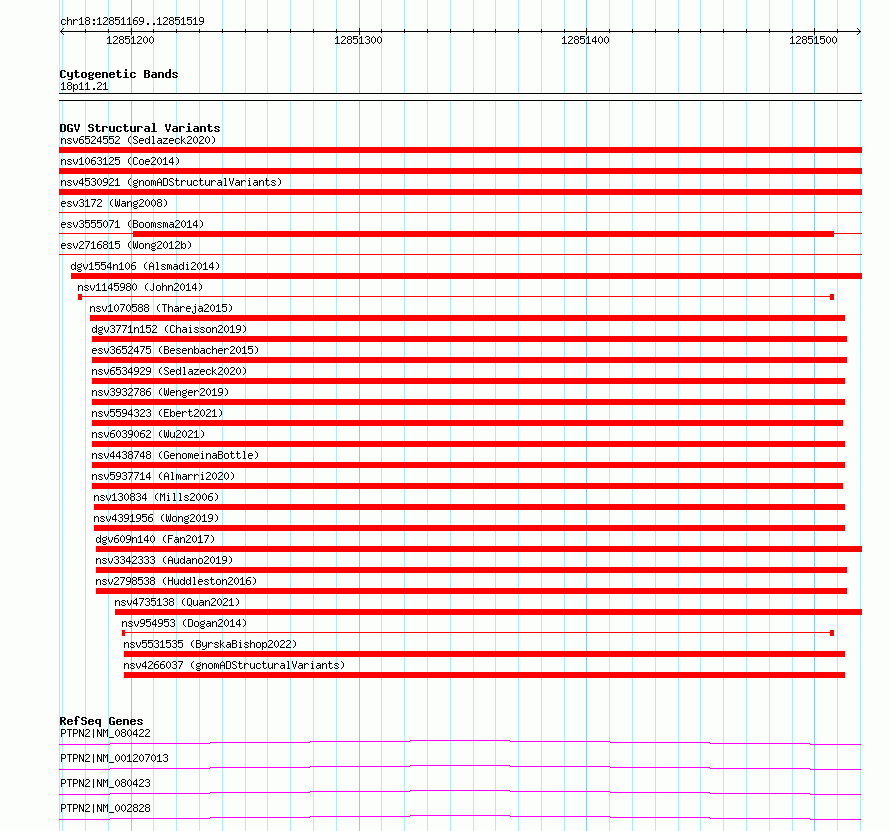Click the red bar under nsv6524552
The image size is (890, 831).
[460, 150]
